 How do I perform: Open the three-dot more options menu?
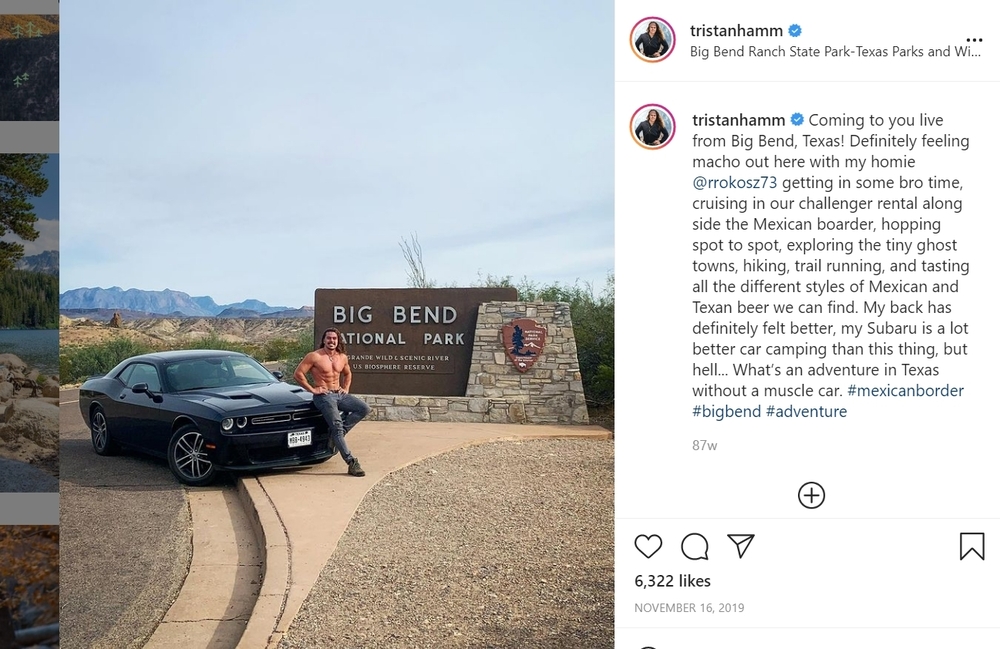point(974,40)
